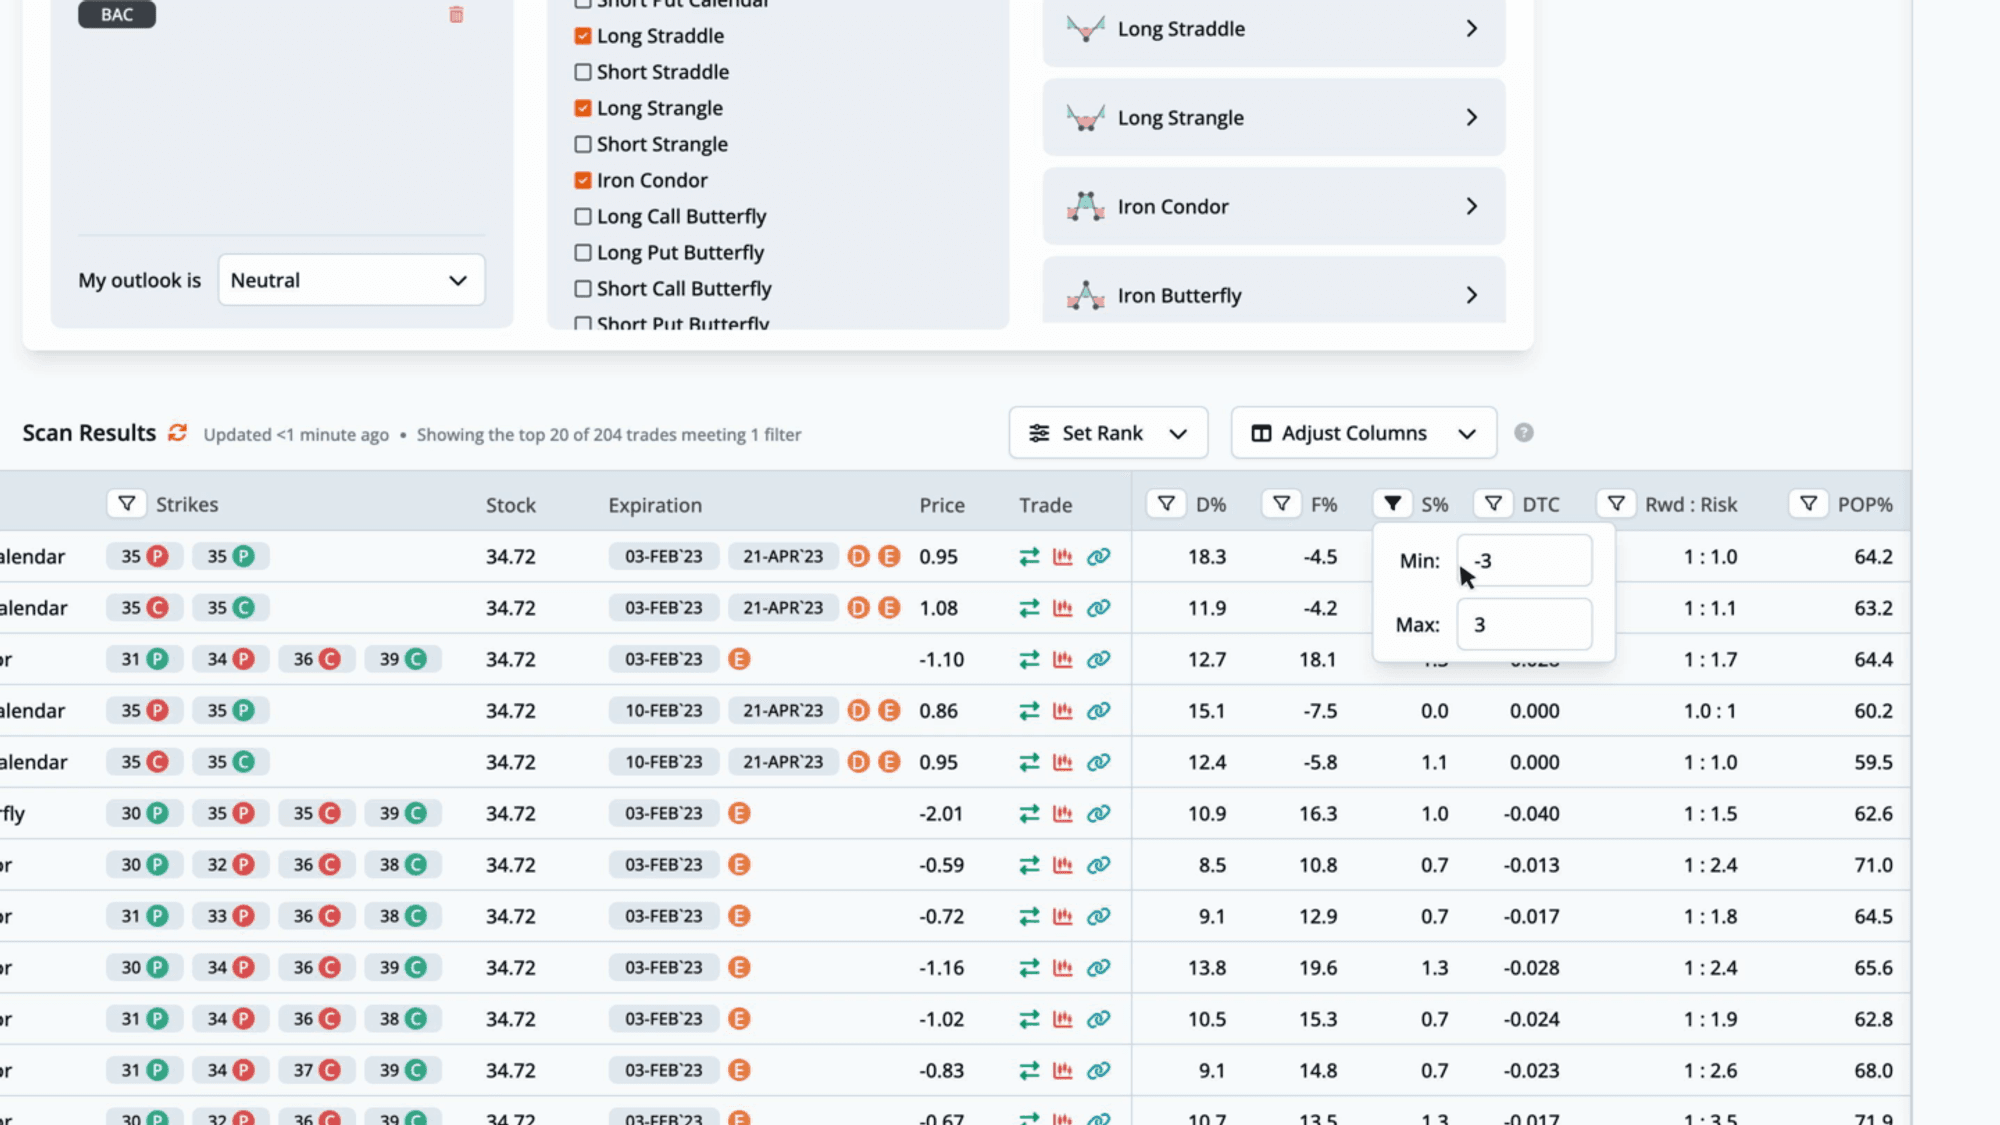This screenshot has width=2000, height=1125.
Task: Open the DTC column filter icon
Action: [1493, 504]
